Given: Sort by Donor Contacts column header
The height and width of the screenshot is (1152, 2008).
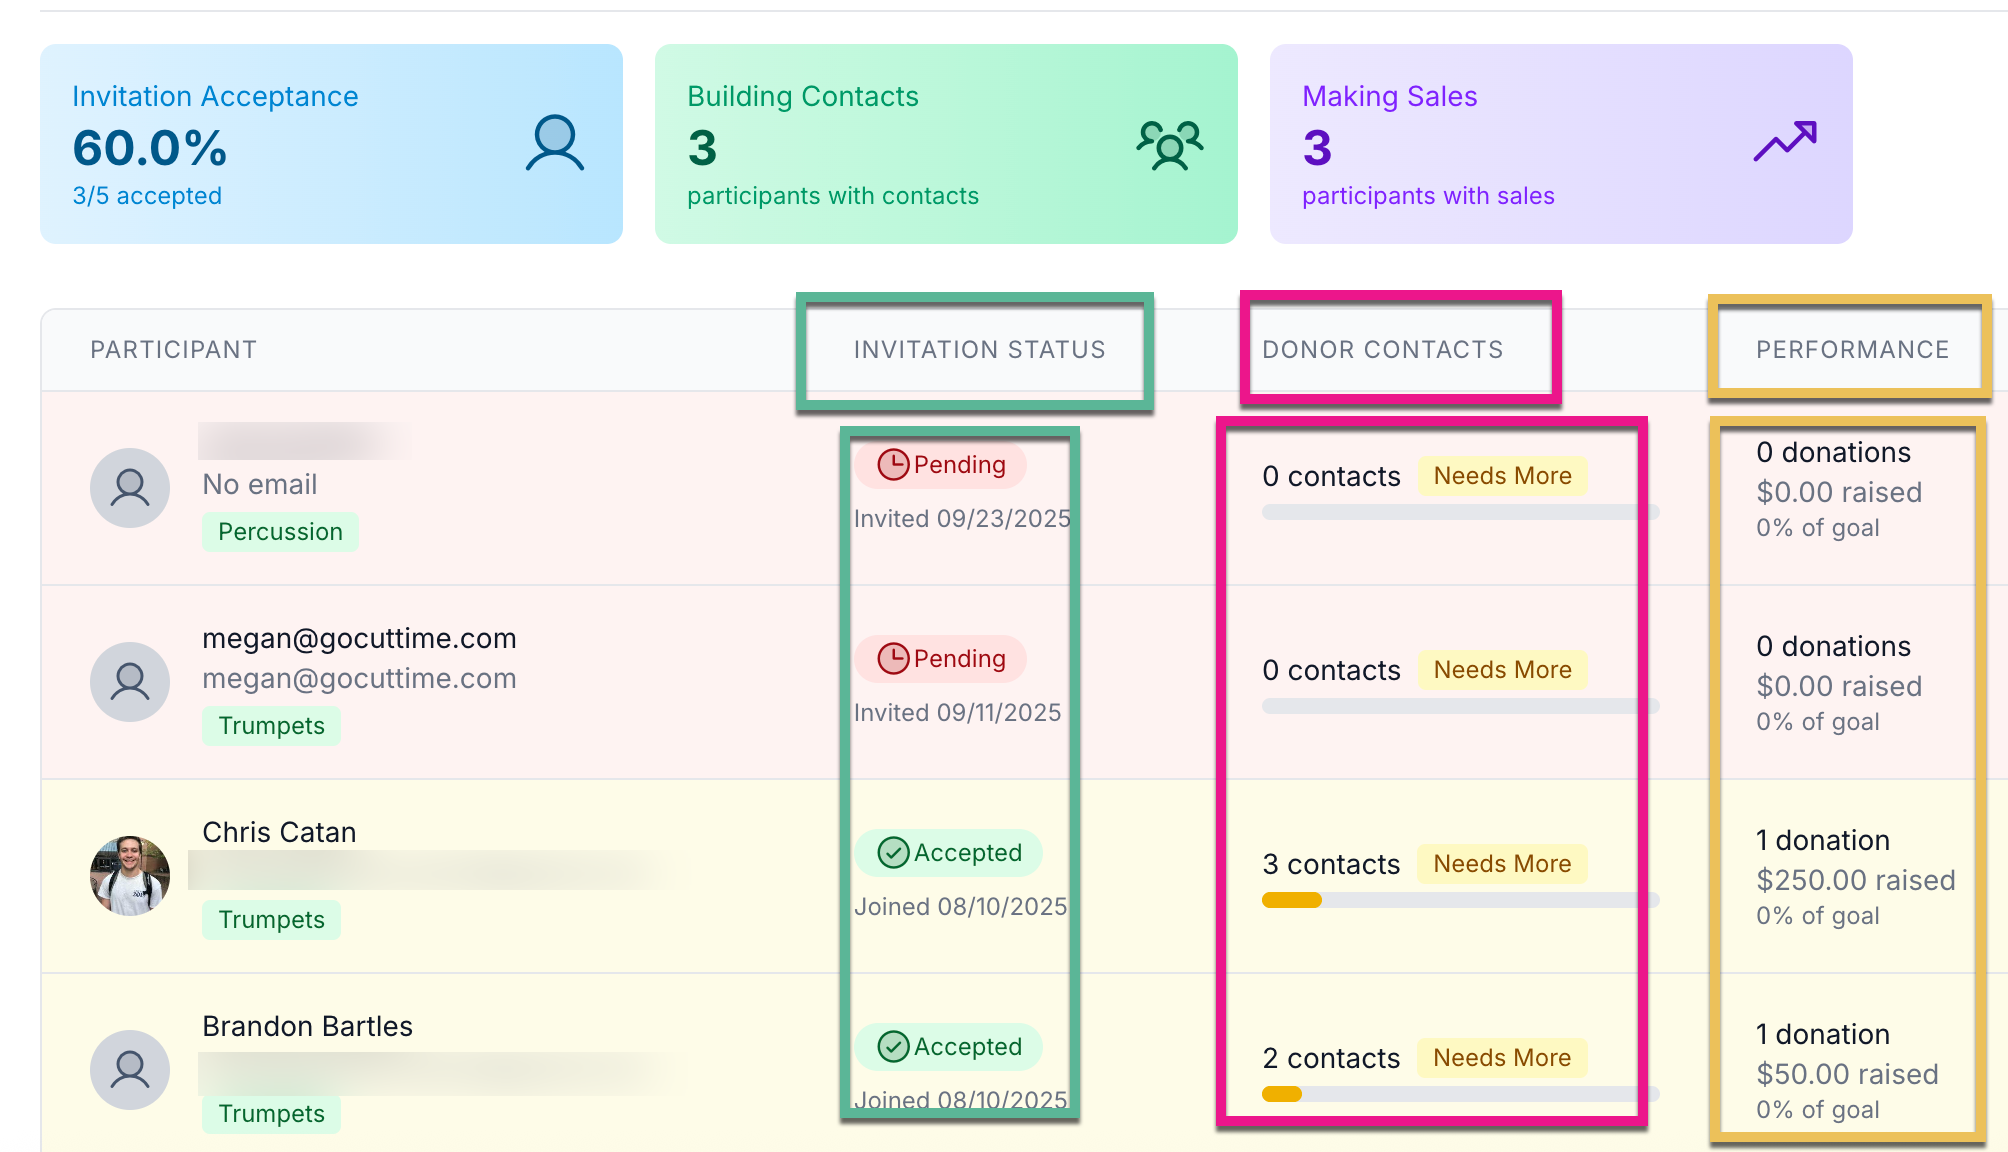Looking at the screenshot, I should tap(1382, 350).
